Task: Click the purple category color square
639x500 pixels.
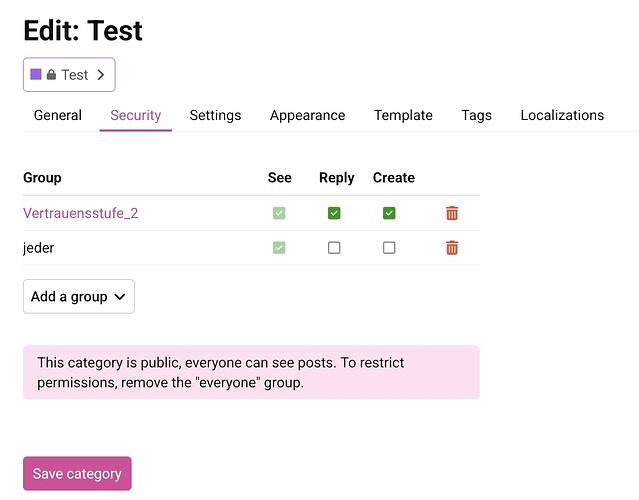Action: 36,74
